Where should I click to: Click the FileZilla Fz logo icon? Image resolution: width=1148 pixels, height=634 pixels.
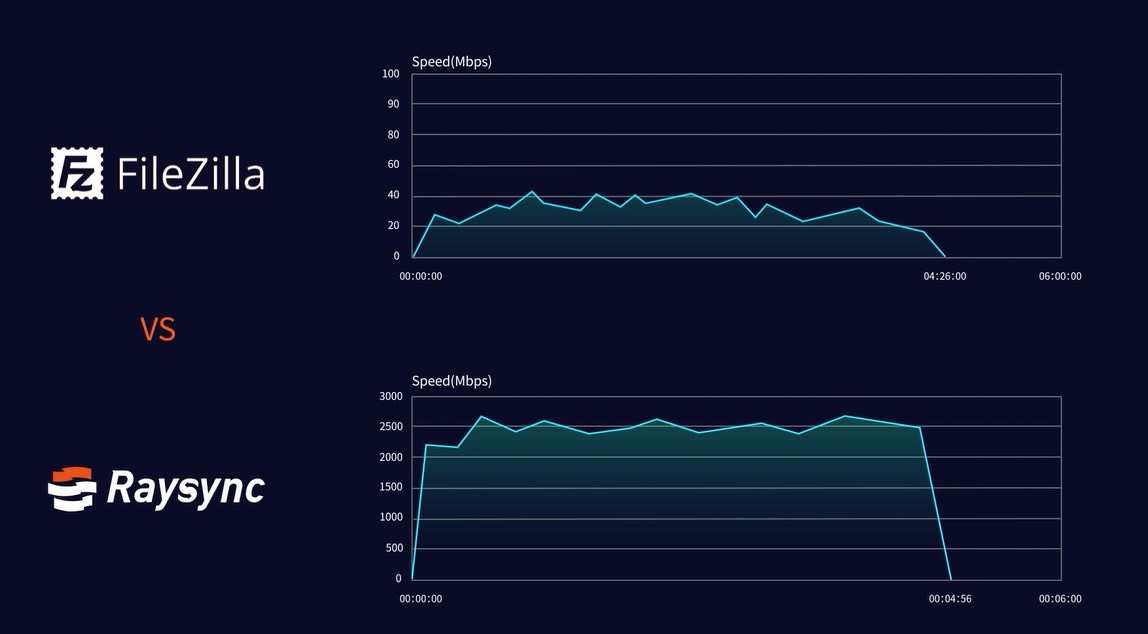[77, 173]
